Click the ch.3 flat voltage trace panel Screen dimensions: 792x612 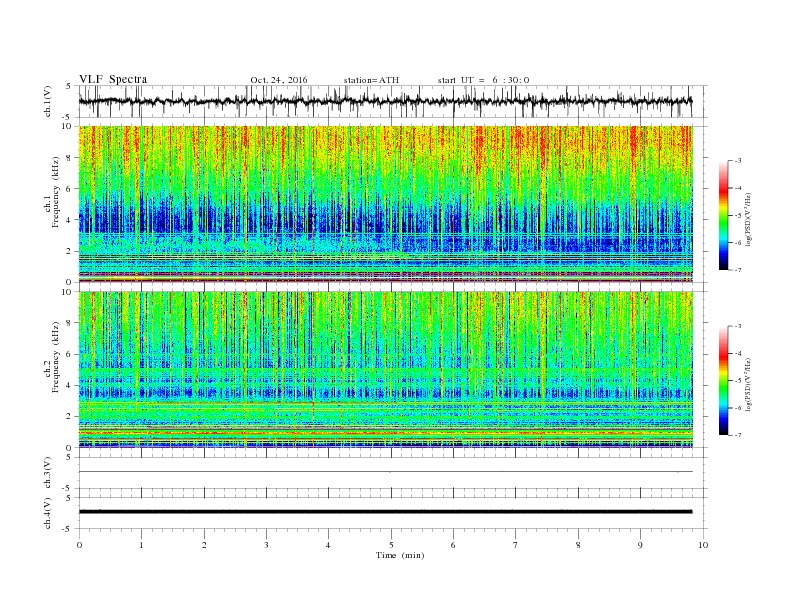coord(393,473)
